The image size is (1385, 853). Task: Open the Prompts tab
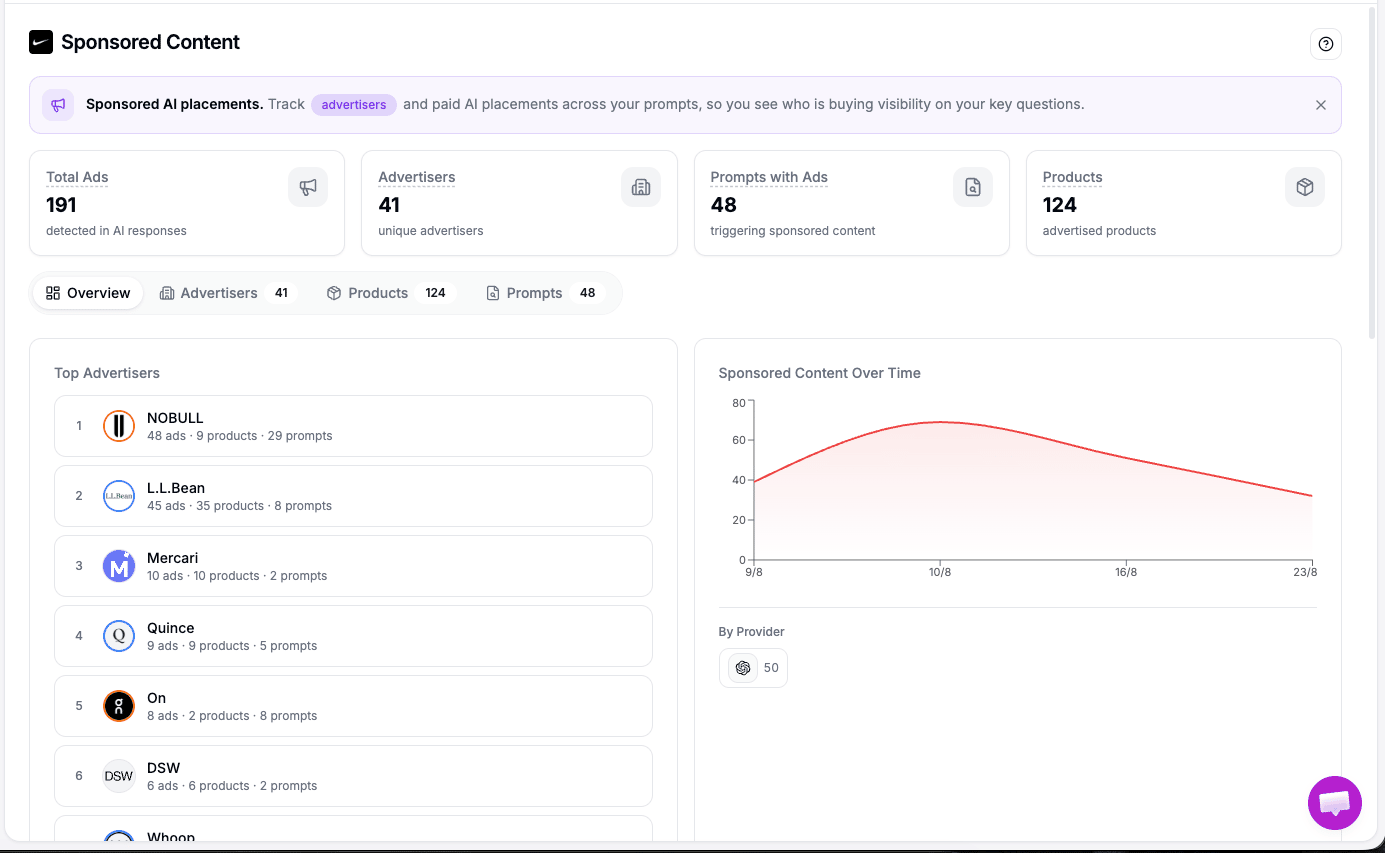click(543, 293)
